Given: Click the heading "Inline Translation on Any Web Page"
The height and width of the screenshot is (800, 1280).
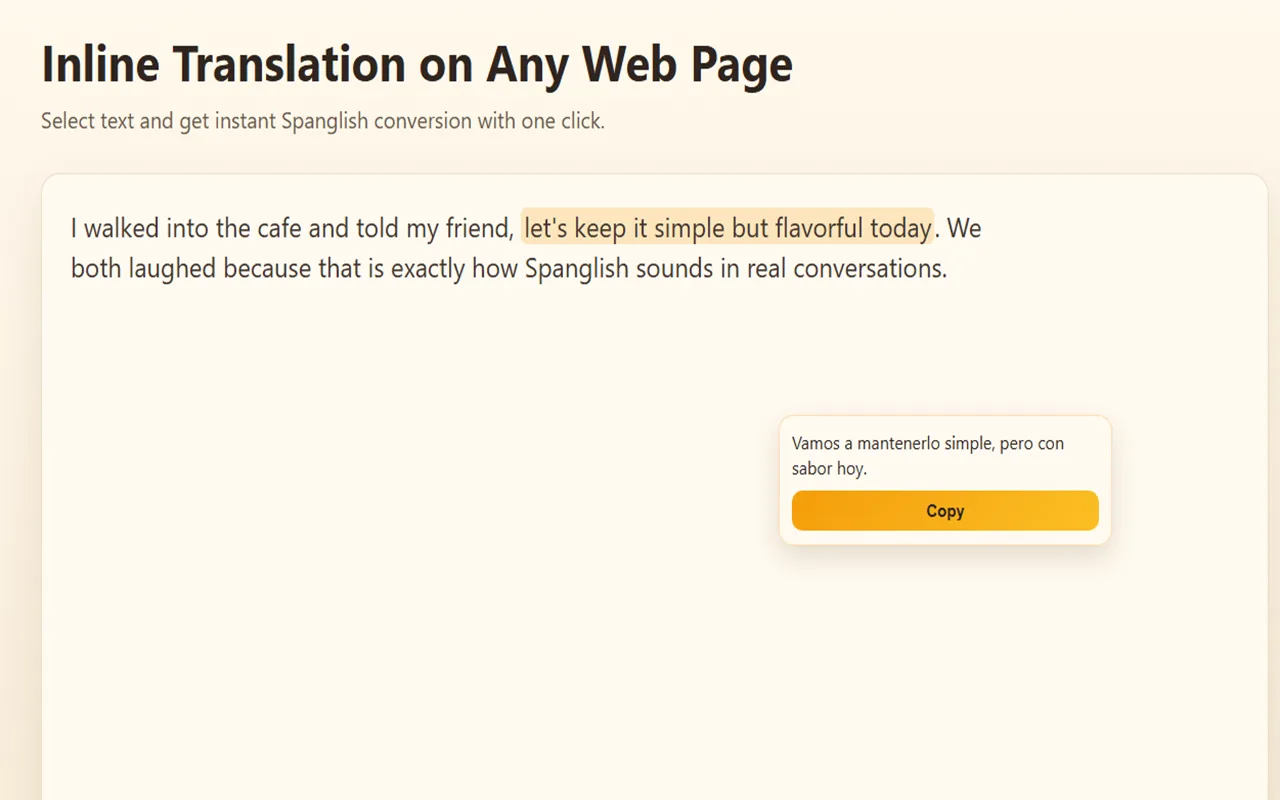Looking at the screenshot, I should pos(416,64).
